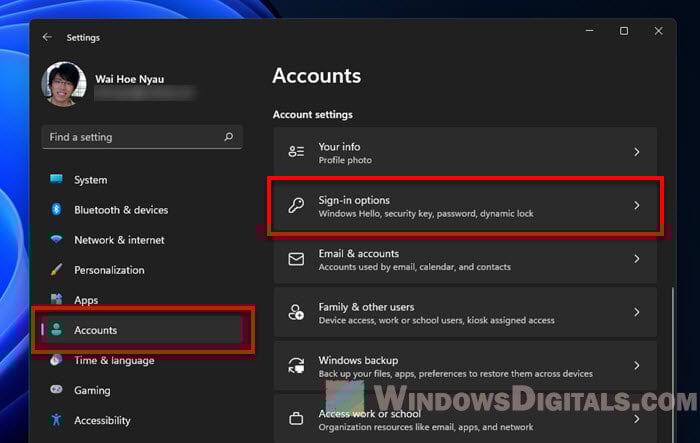Expand the Your info row chevron
This screenshot has height=443, width=700.
(x=637, y=152)
